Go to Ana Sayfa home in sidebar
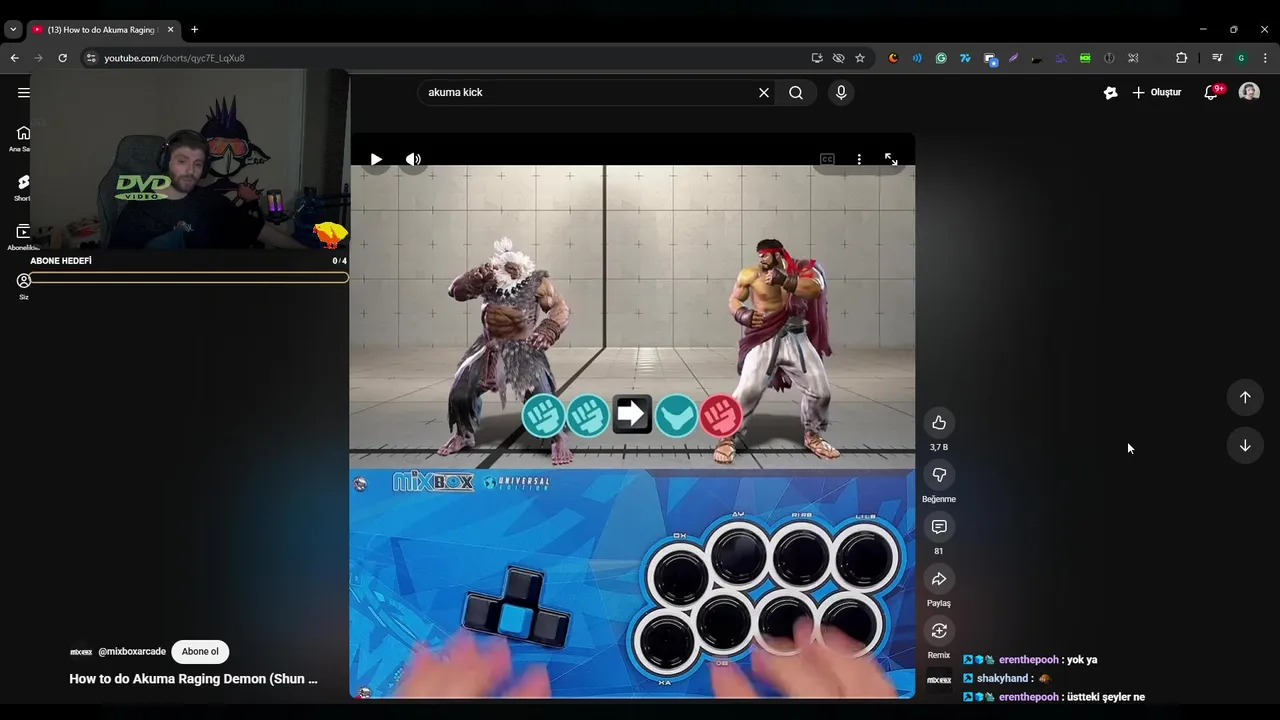Viewport: 1280px width, 720px height. (22, 138)
